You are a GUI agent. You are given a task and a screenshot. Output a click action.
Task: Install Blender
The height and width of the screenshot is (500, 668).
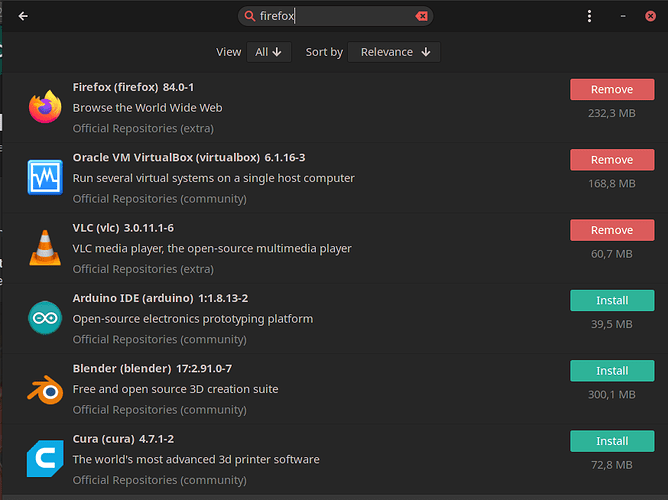click(x=612, y=371)
